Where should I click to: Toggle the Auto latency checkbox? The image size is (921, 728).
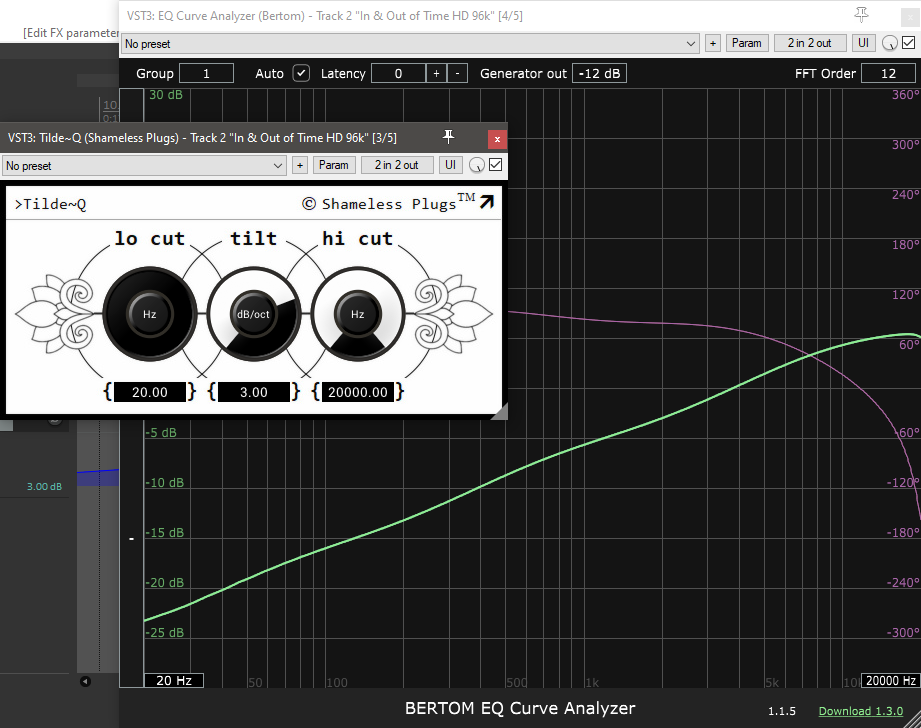tap(301, 73)
